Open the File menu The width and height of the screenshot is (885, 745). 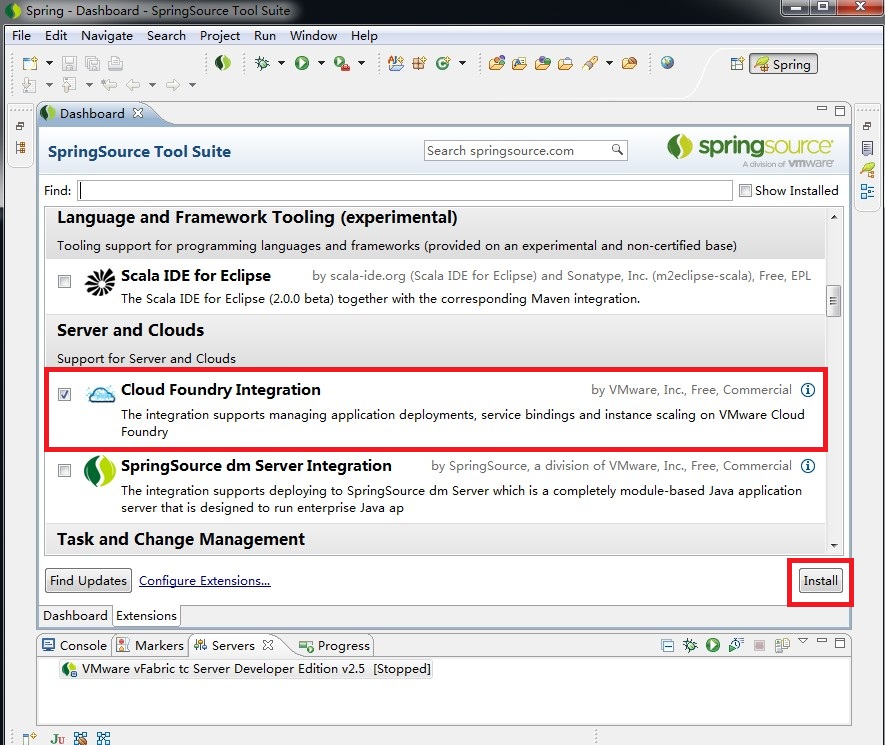21,36
